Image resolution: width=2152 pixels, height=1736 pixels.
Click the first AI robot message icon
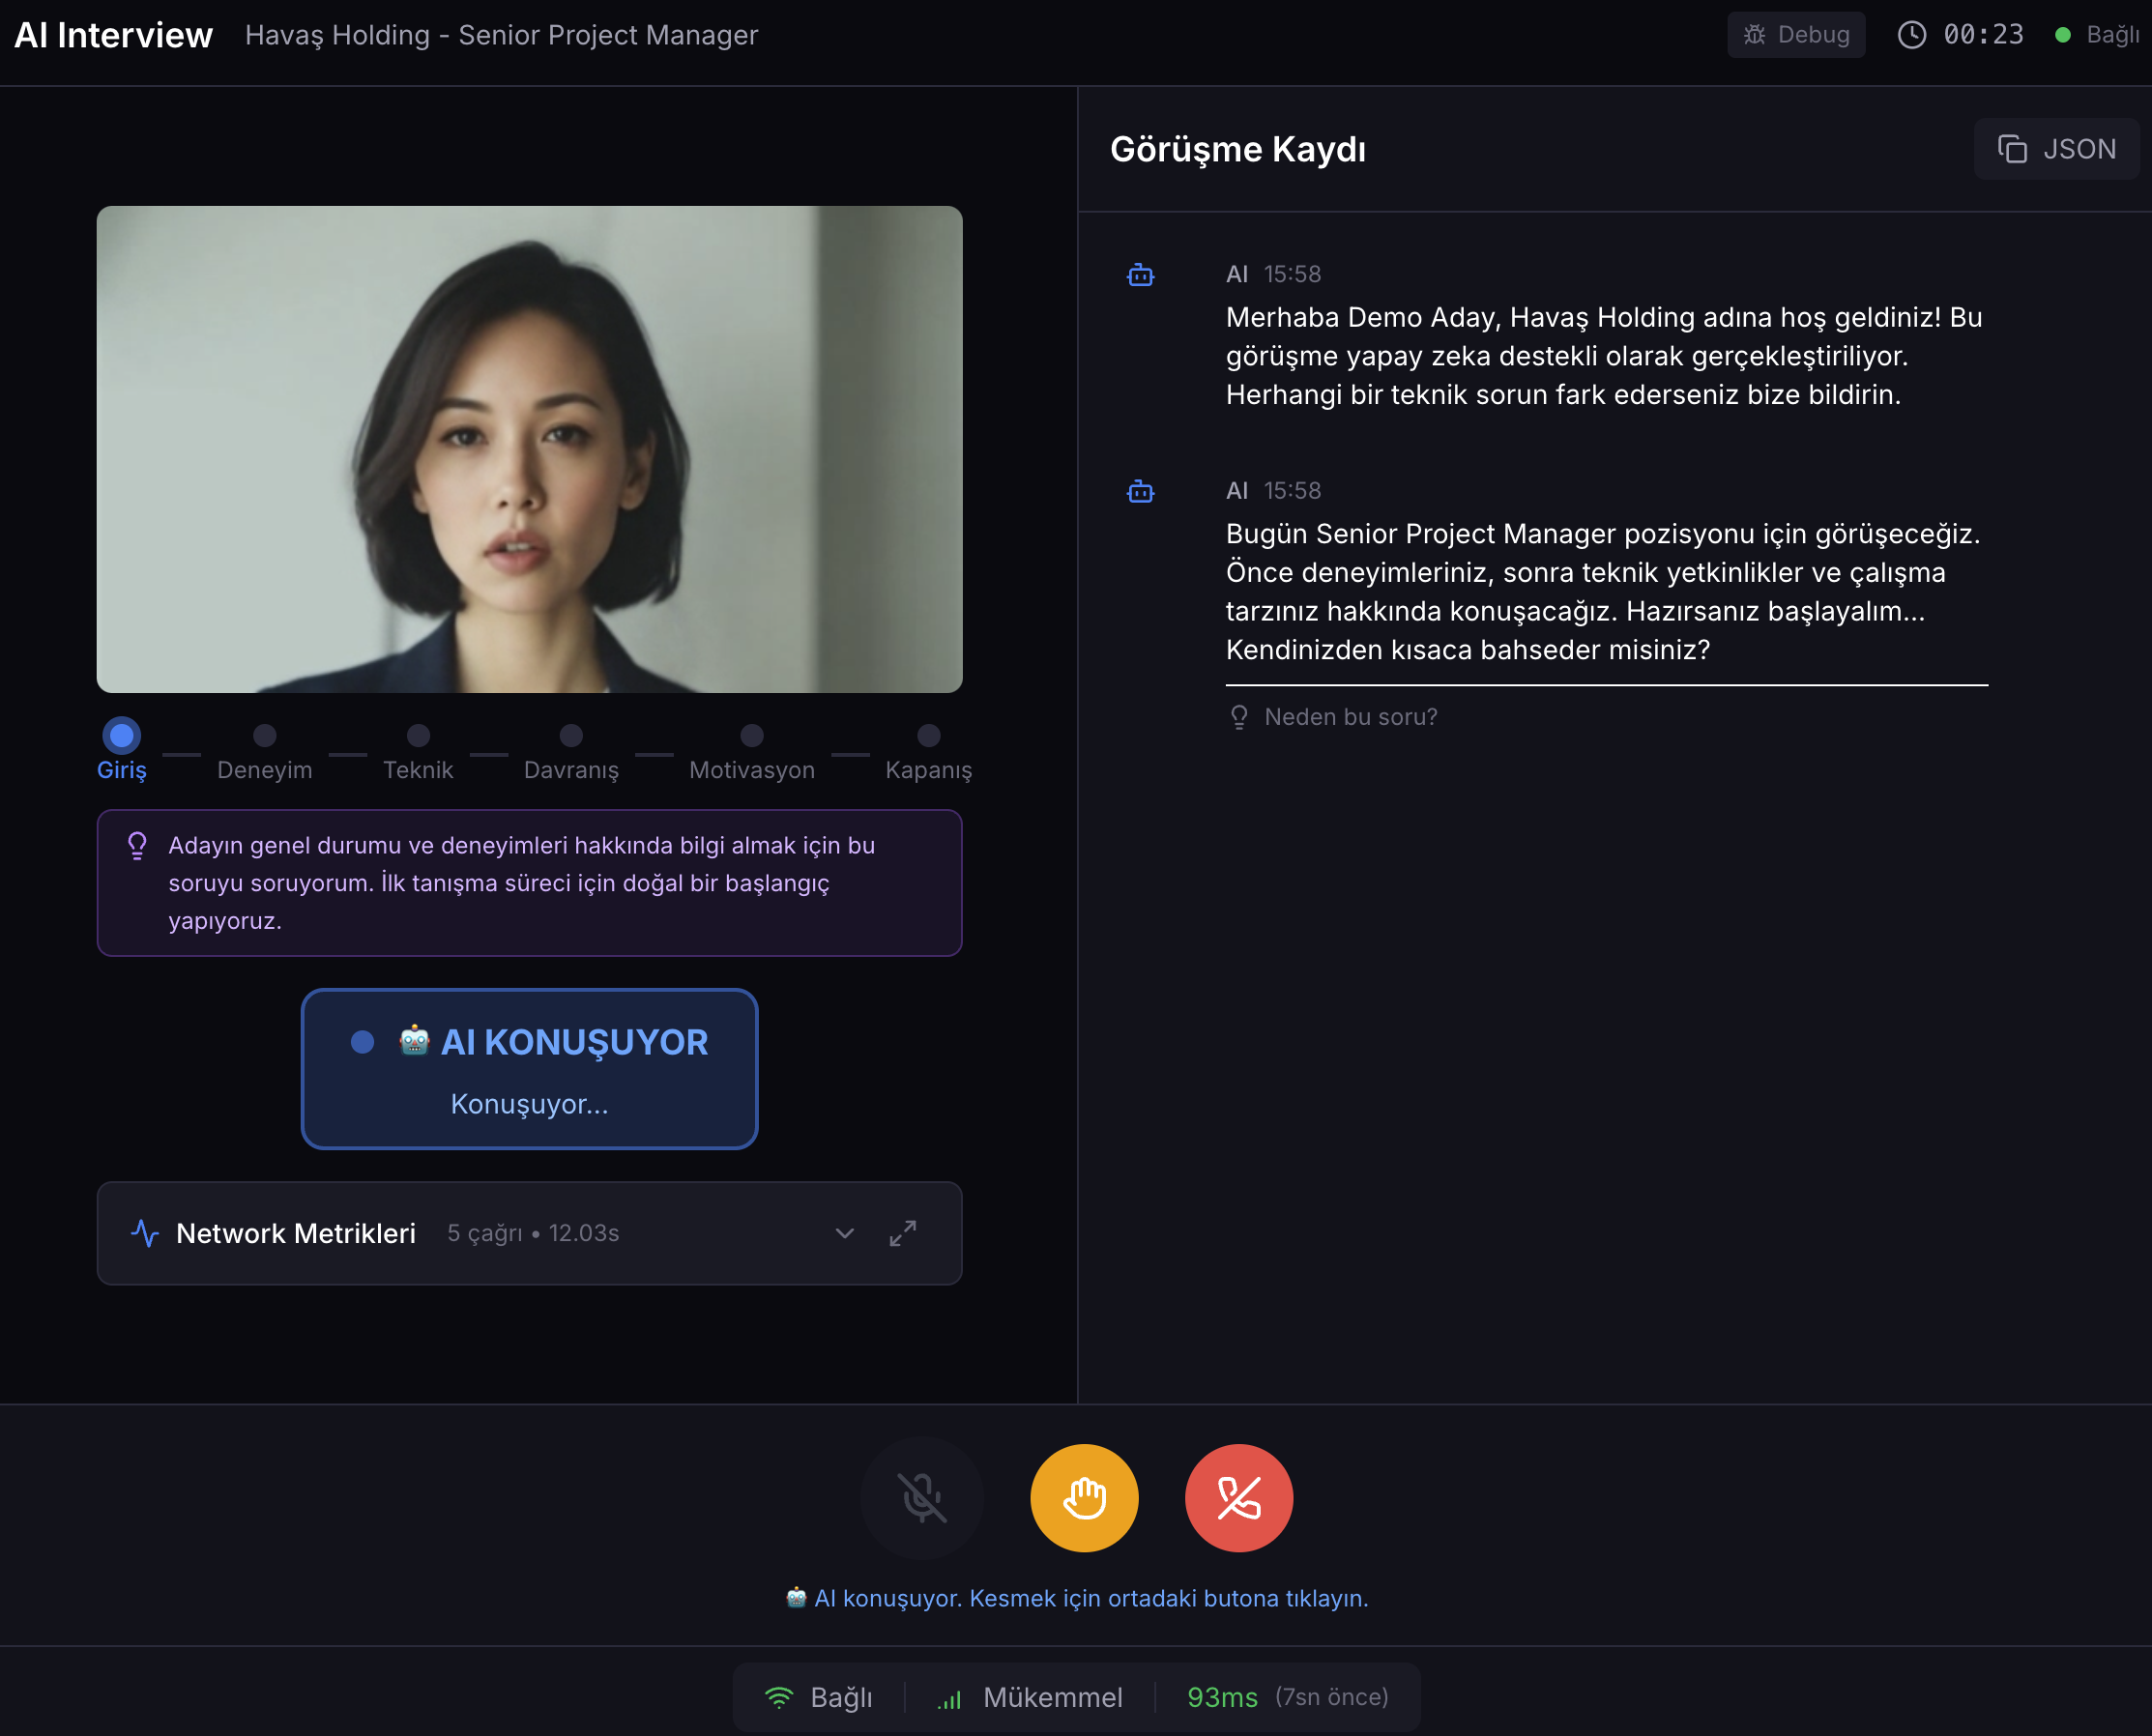1140,275
